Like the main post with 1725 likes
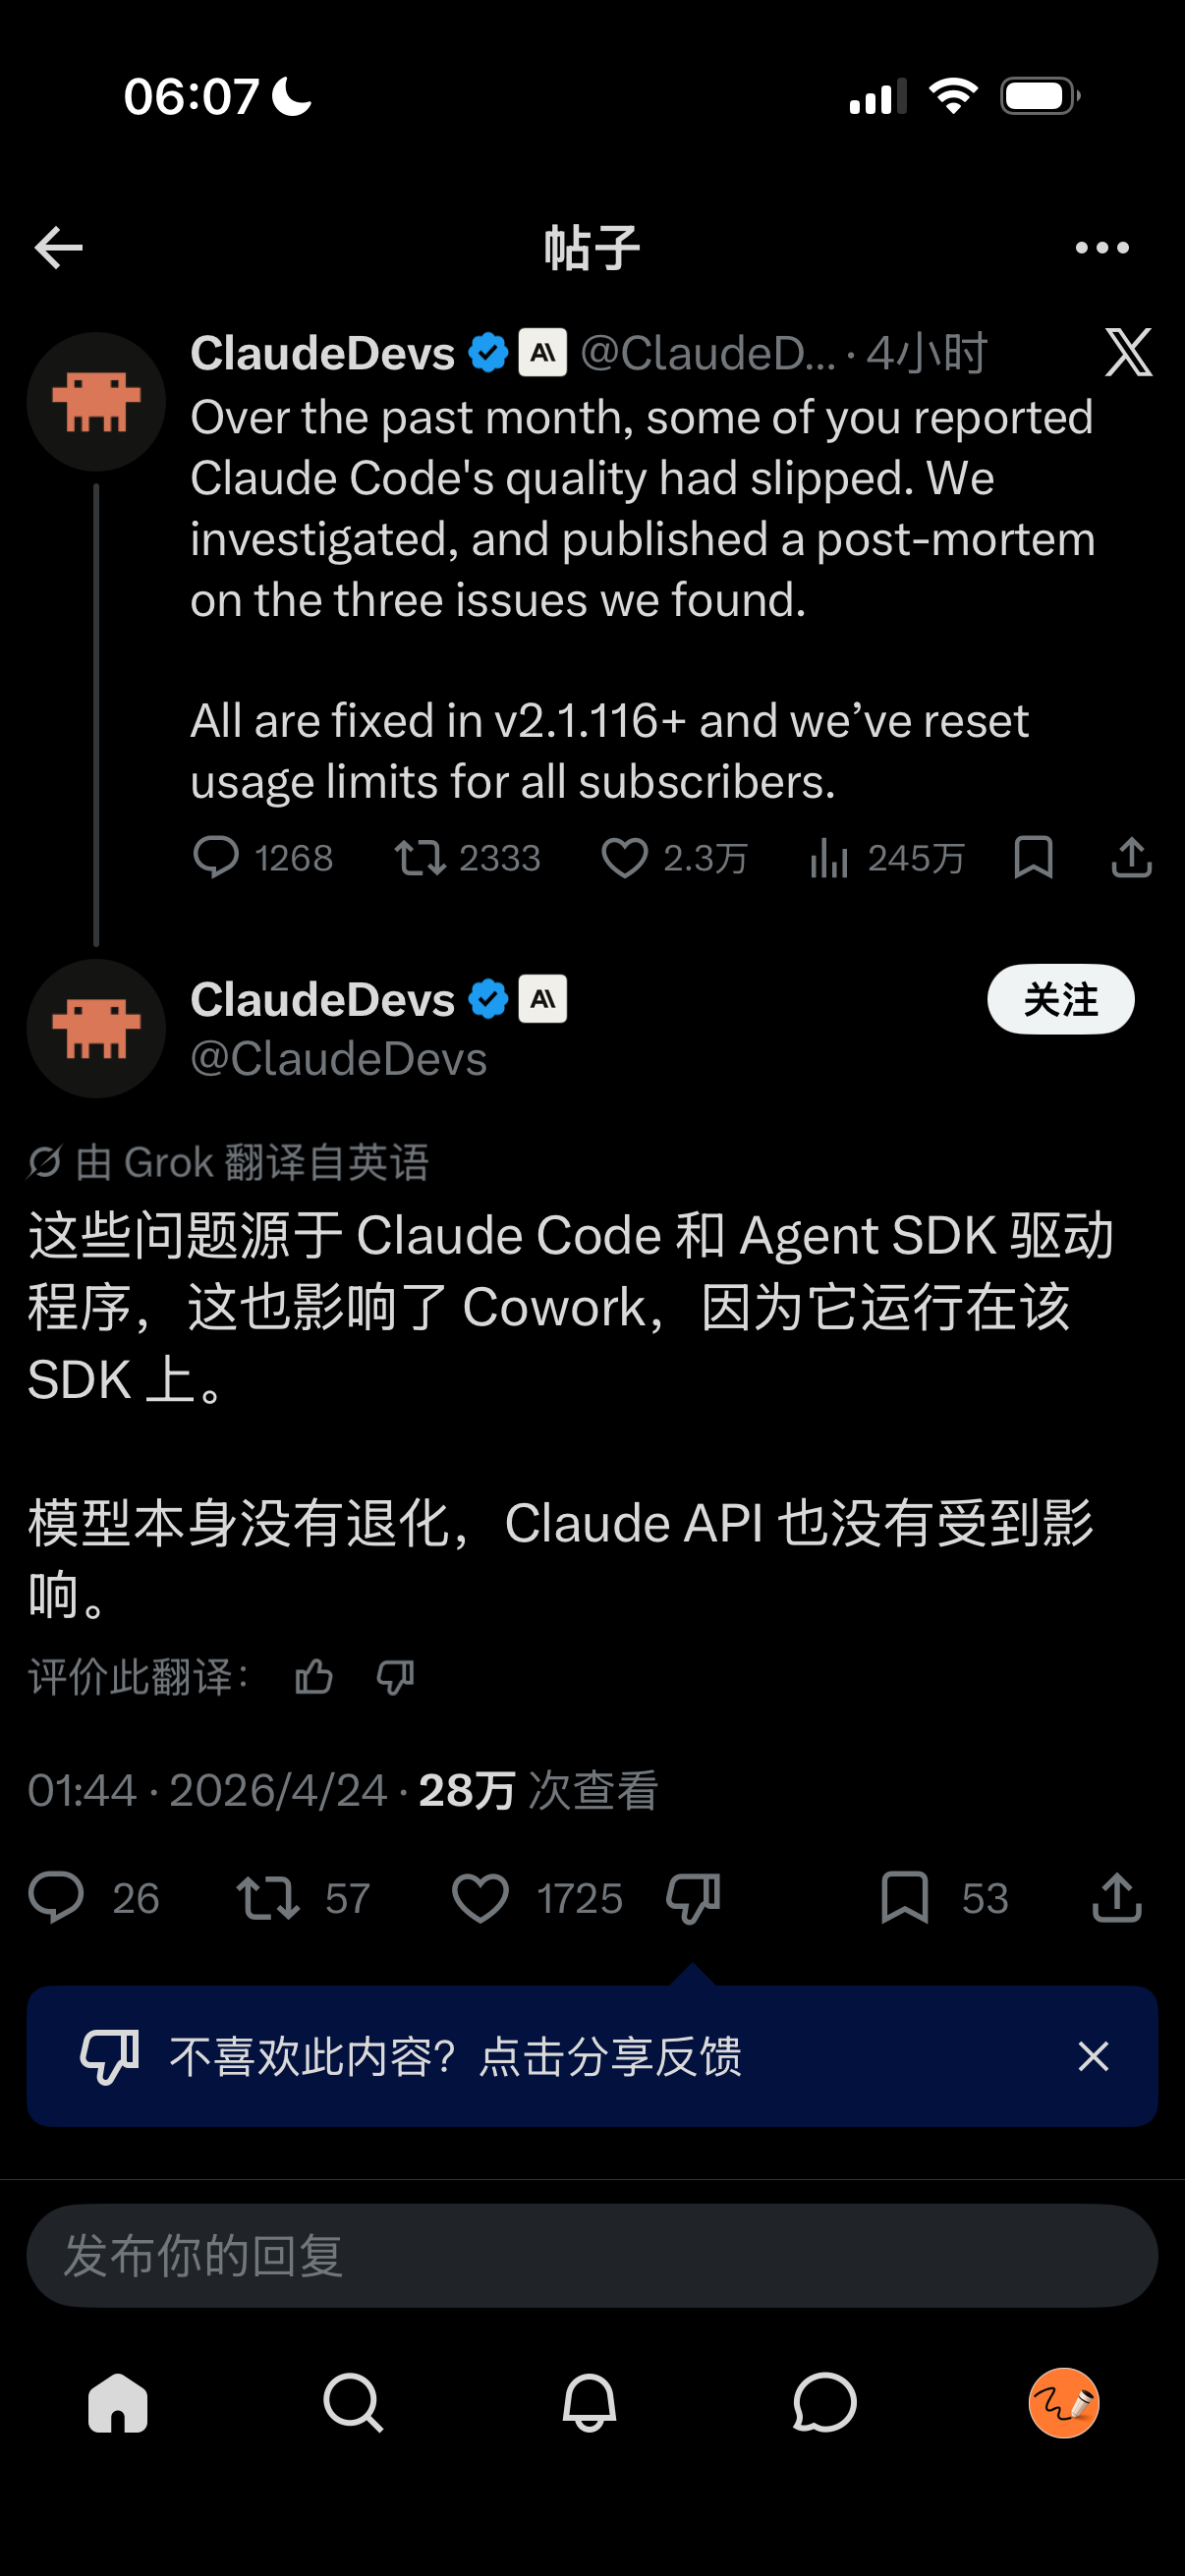 coord(536,1898)
